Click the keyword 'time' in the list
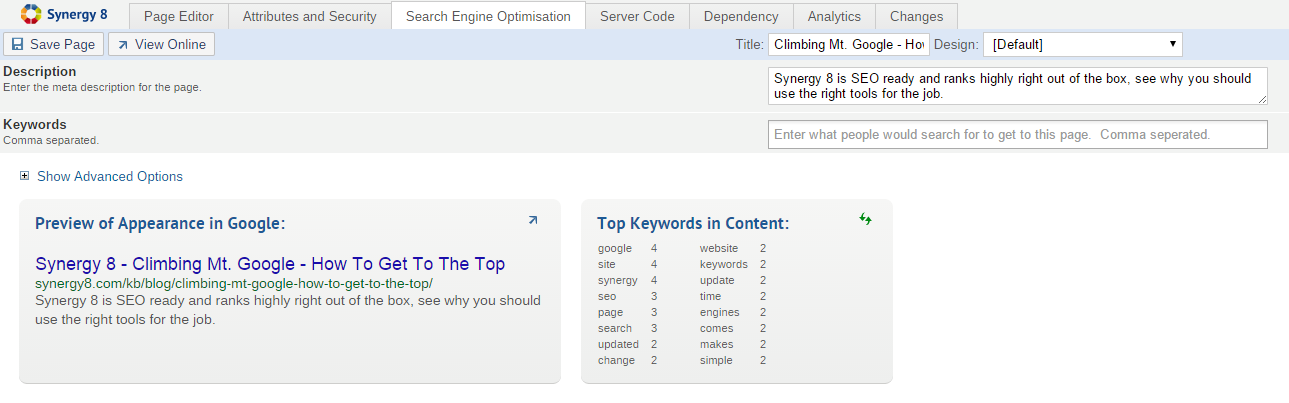This screenshot has width=1289, height=403. 710,296
